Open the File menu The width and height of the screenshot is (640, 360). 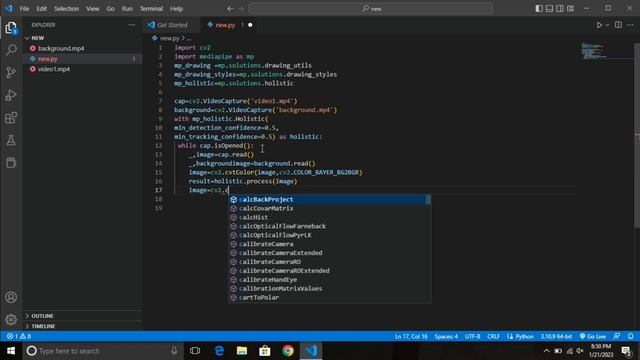[24, 9]
